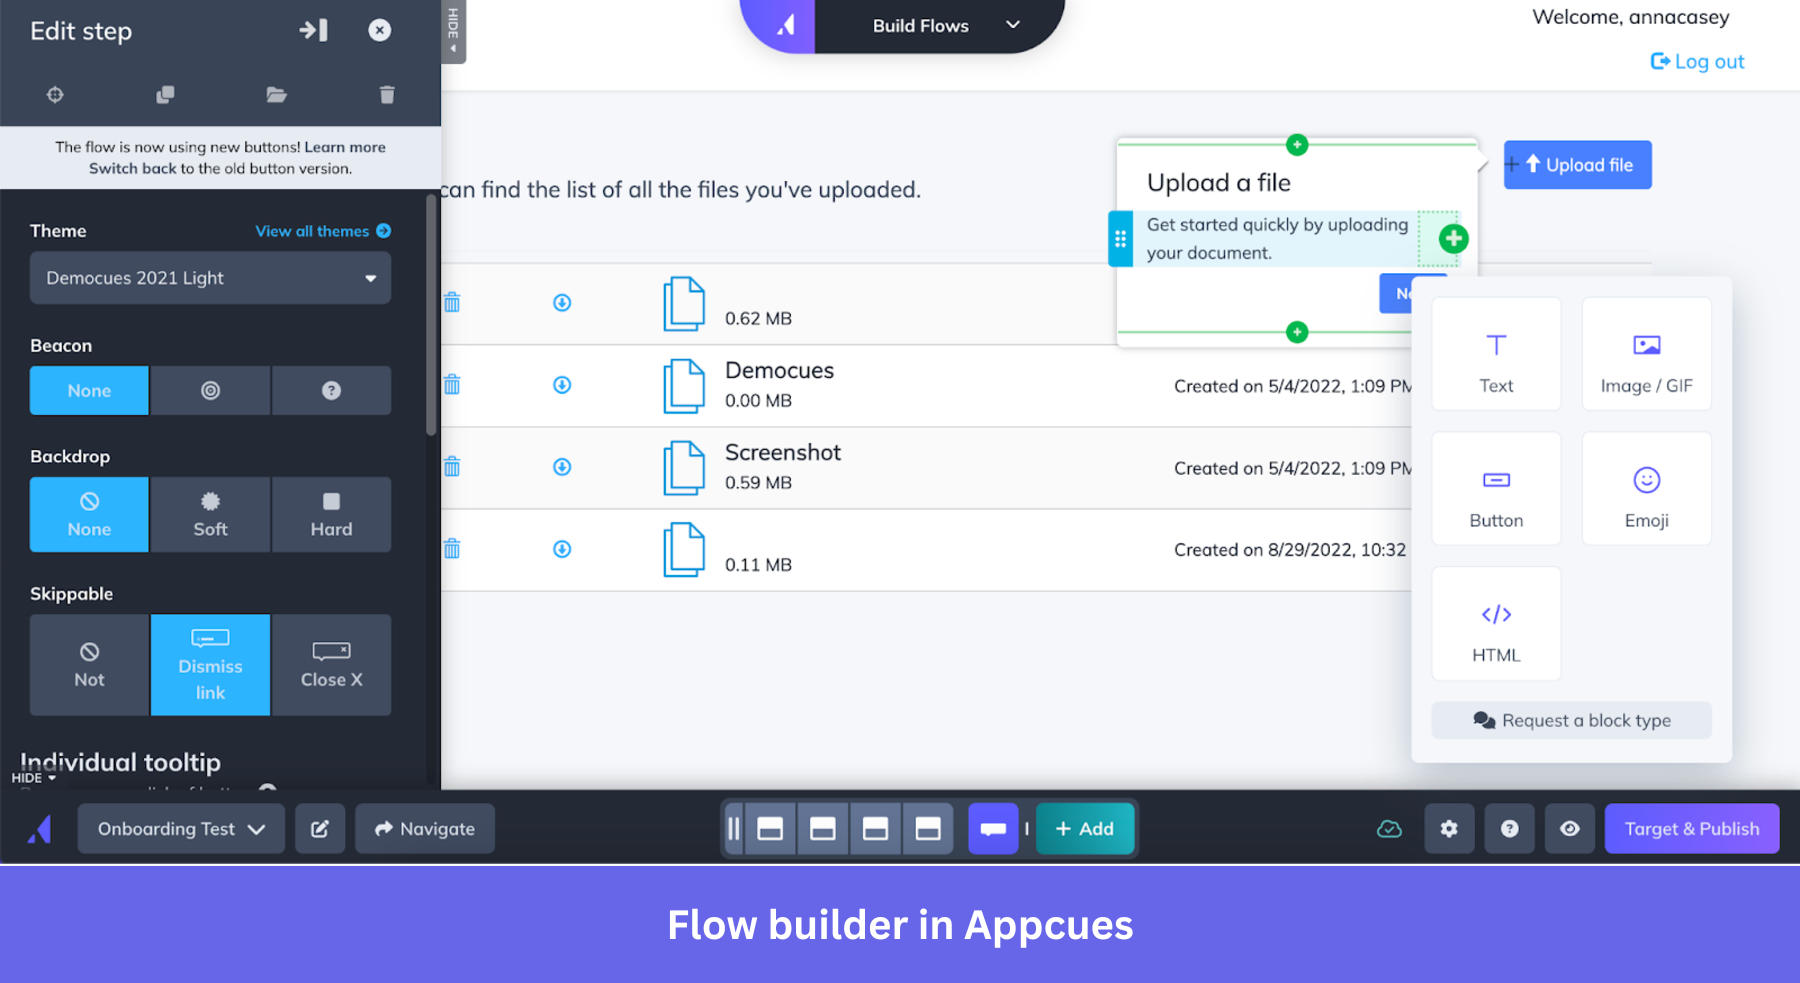Delete the current step using the trash icon
The image size is (1800, 983).
click(x=387, y=95)
